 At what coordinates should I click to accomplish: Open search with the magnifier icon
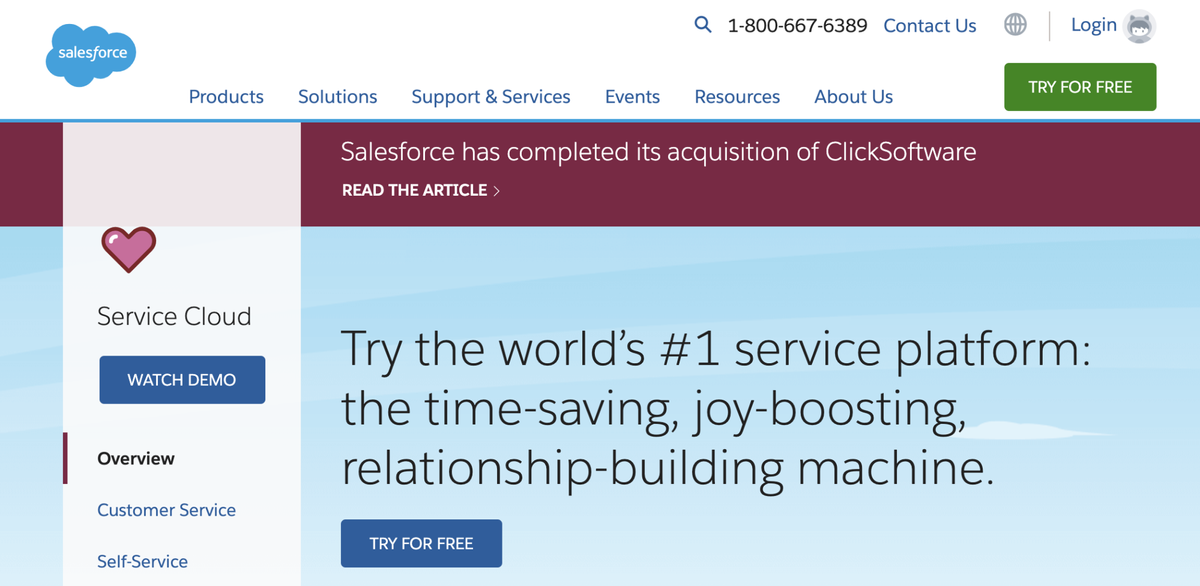pos(703,25)
